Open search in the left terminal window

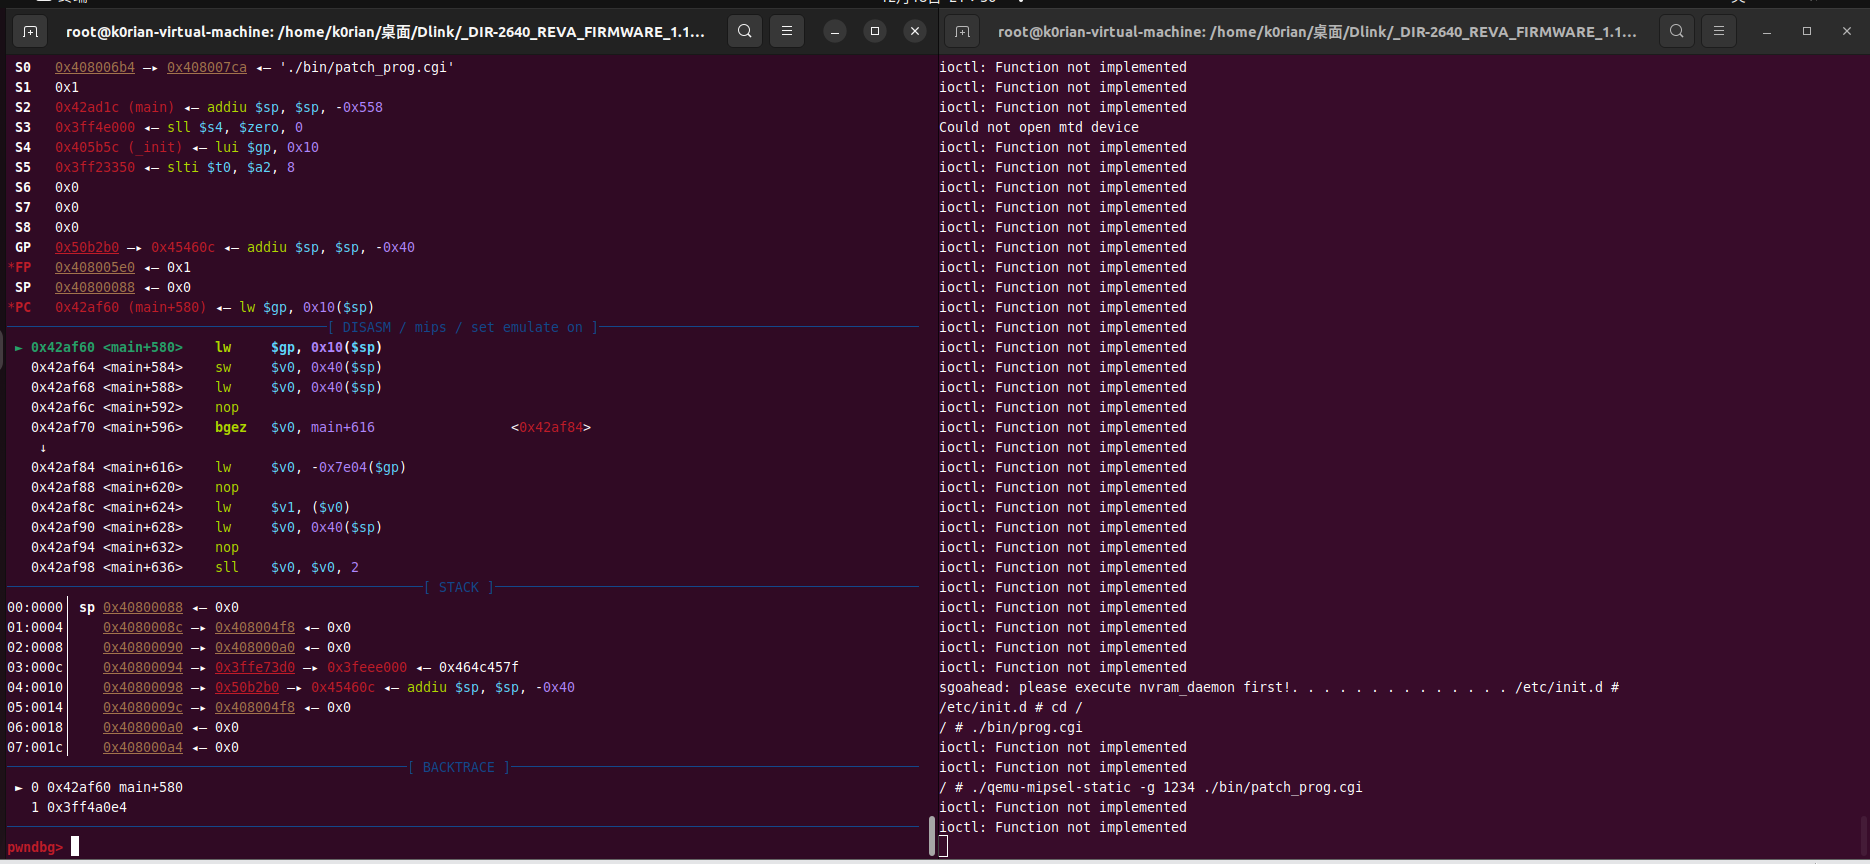745,32
